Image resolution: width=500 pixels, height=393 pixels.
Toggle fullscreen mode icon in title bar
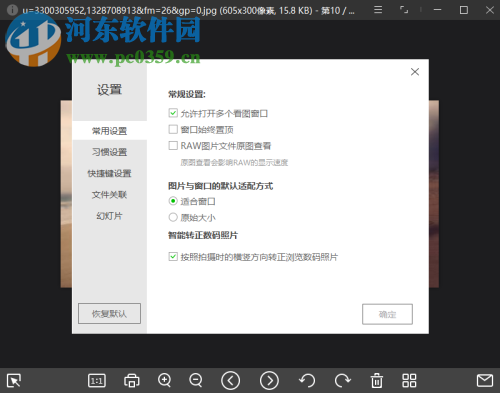pos(404,10)
